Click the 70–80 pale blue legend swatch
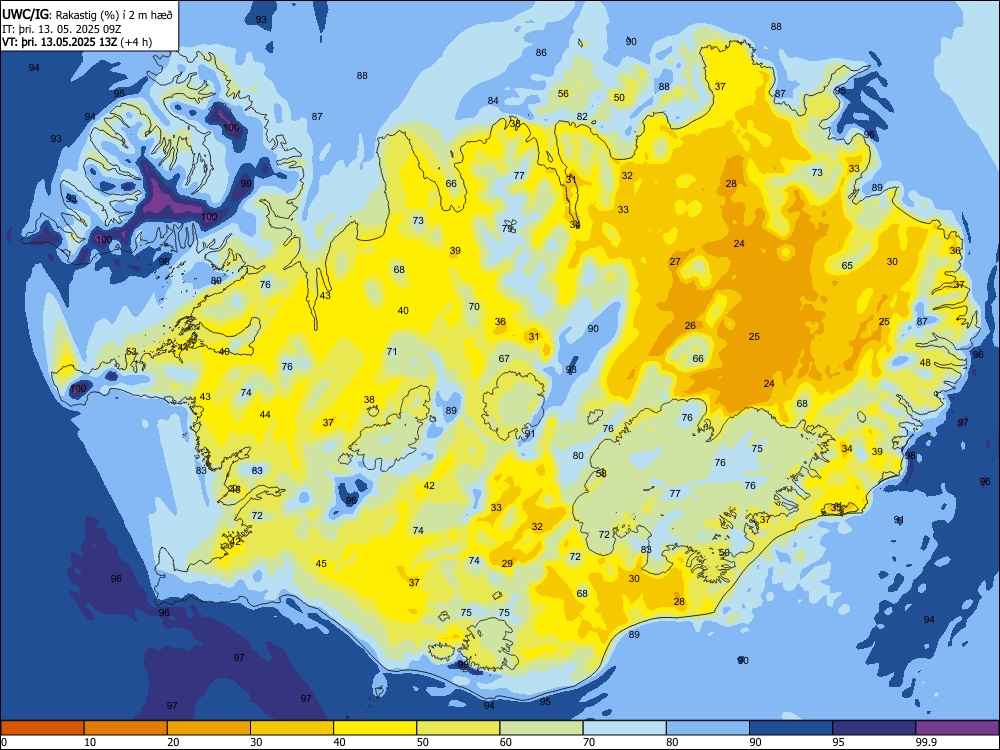This screenshot has height=750, width=1000. (624, 728)
